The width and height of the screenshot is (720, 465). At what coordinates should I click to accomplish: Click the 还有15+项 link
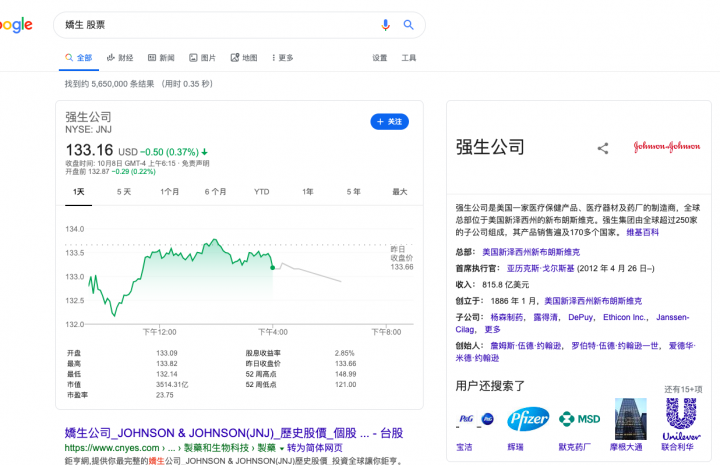[683, 389]
